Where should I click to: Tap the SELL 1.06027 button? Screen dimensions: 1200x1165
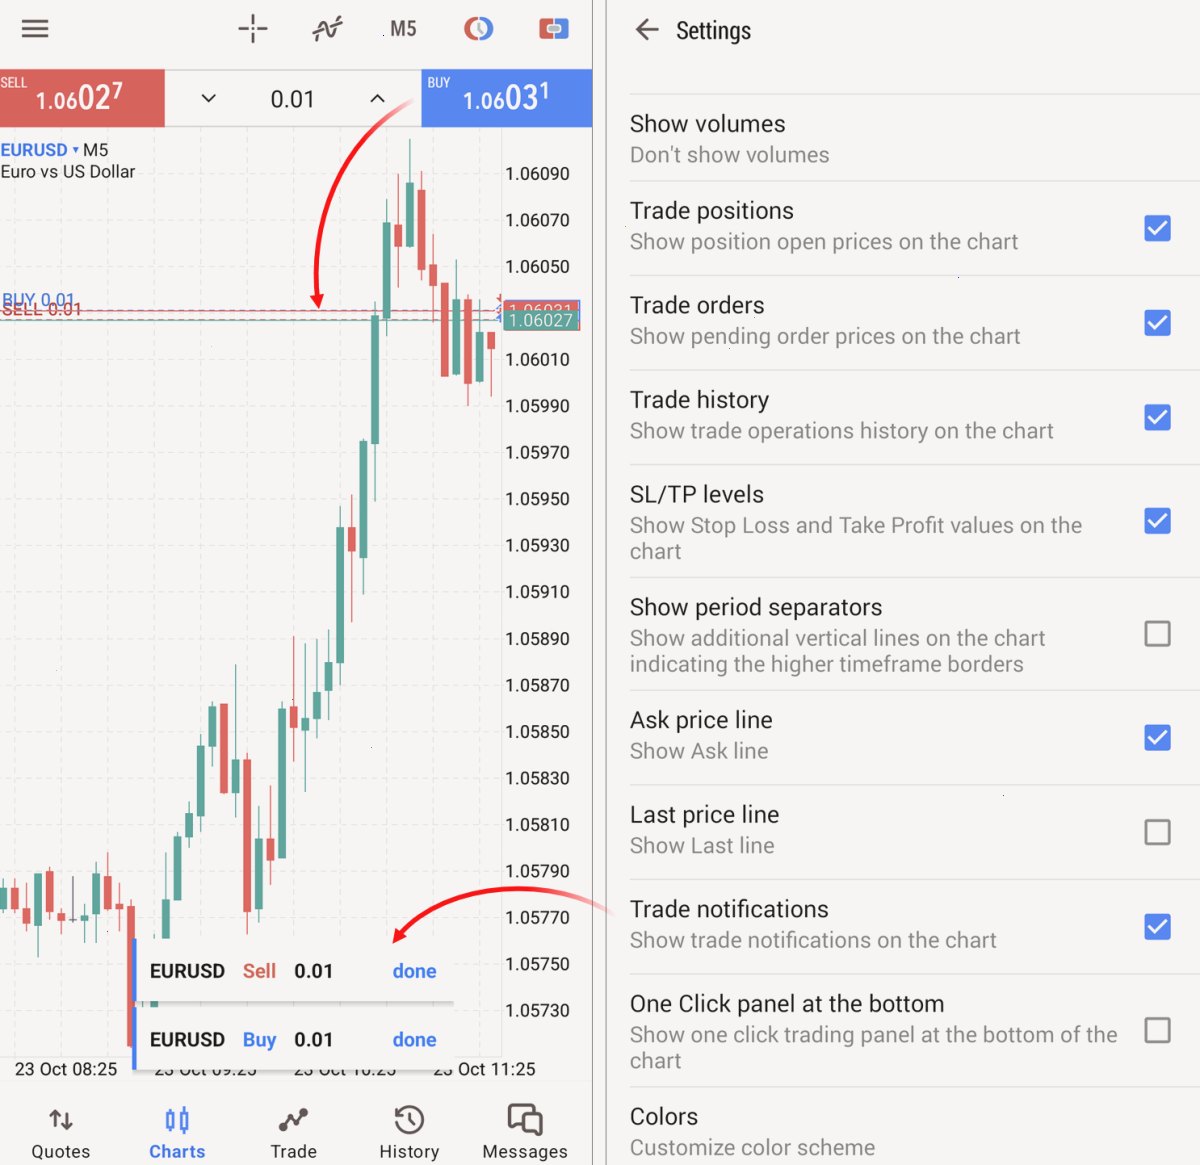pyautogui.click(x=82, y=98)
